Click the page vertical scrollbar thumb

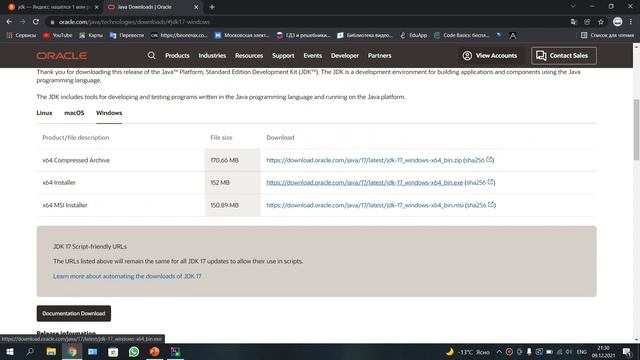pos(636,129)
